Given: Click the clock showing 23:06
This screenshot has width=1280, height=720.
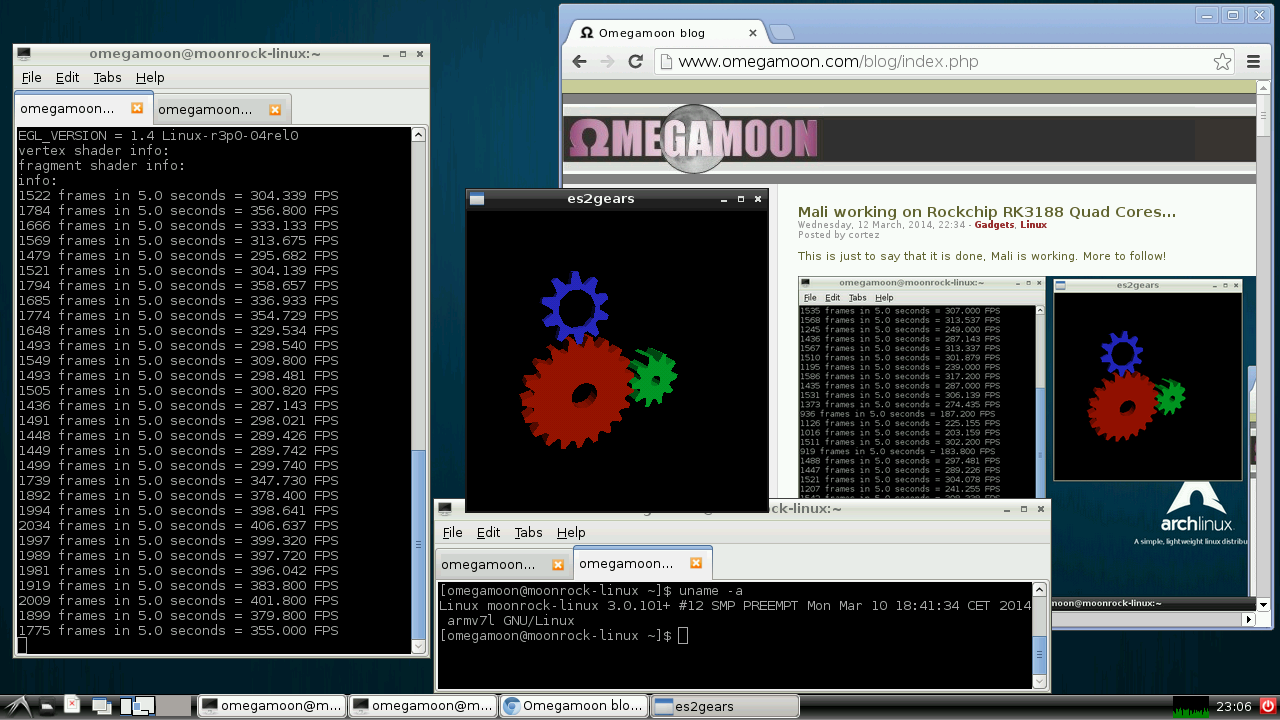Looking at the screenshot, I should coord(1234,706).
